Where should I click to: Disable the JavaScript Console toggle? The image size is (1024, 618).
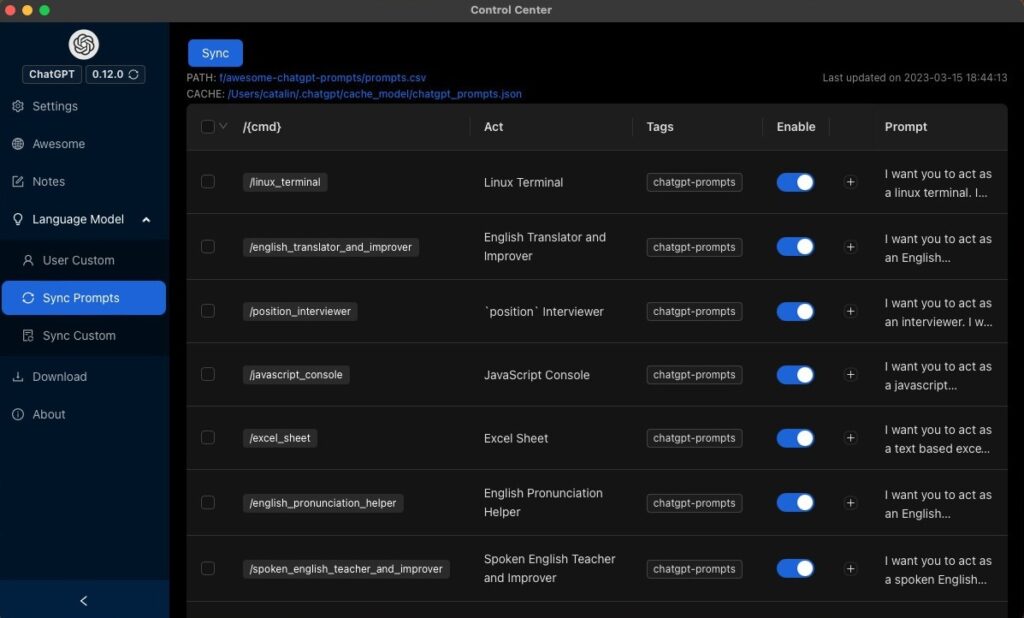(x=795, y=375)
